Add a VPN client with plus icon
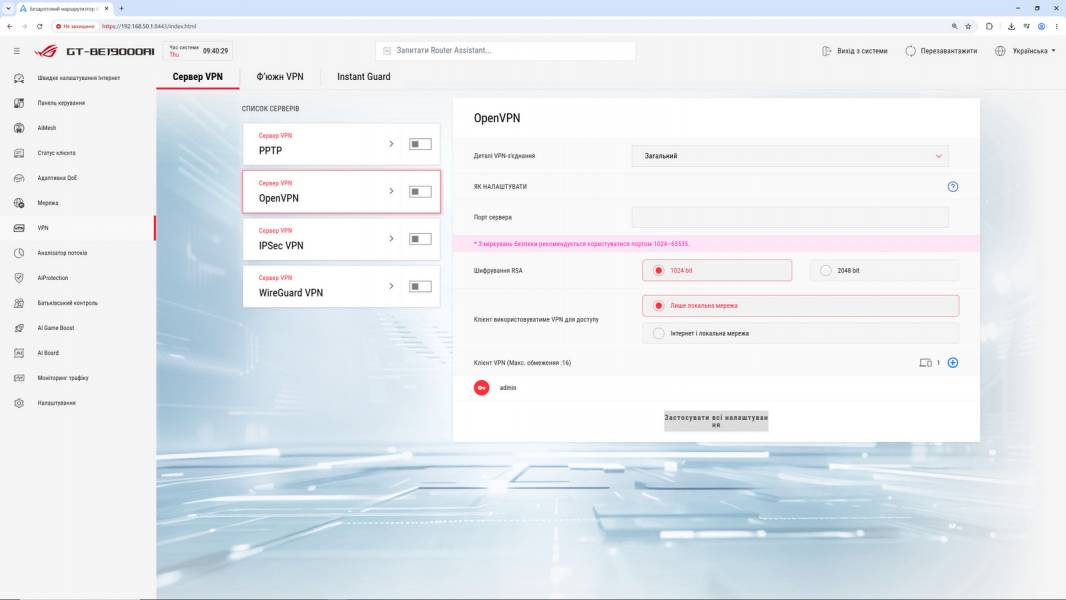Screen dimensions: 1066x600 [x=952, y=363]
